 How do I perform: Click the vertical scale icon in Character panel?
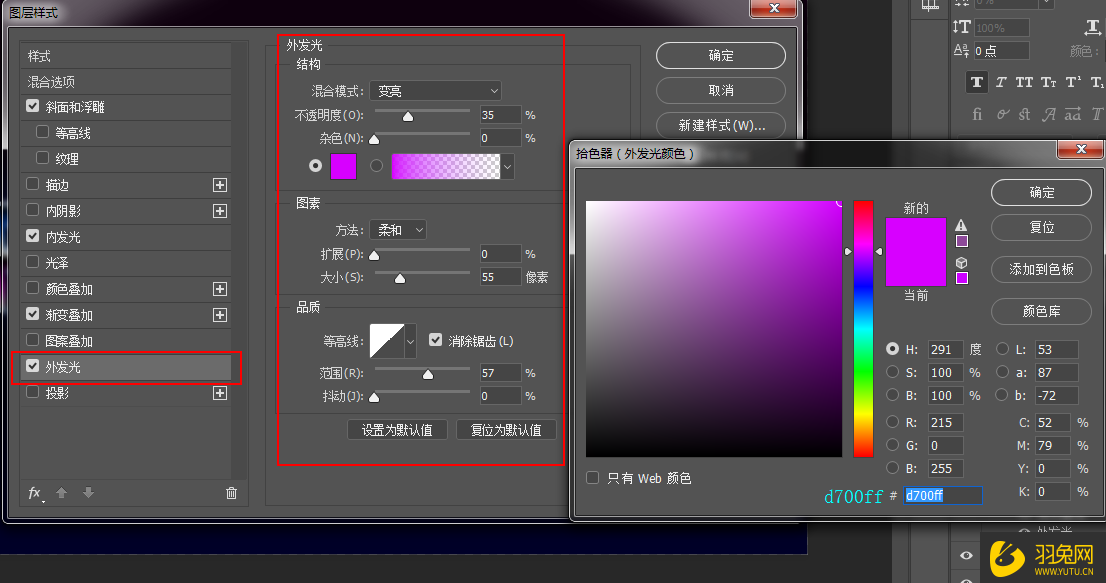(961, 27)
